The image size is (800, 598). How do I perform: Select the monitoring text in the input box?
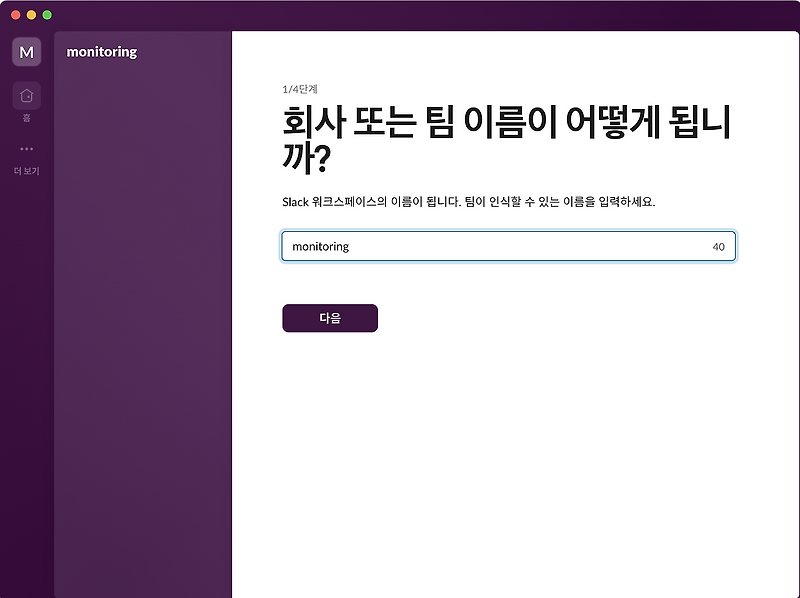[x=318, y=245]
